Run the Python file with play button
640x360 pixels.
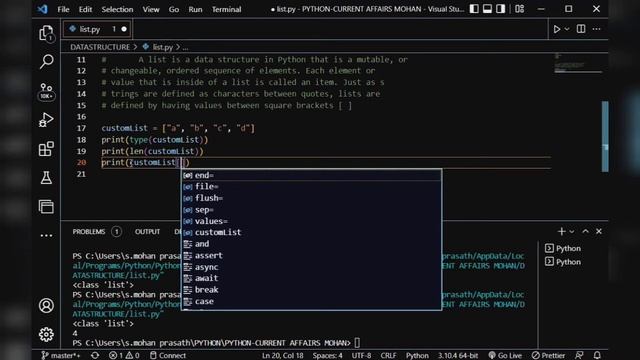point(557,29)
